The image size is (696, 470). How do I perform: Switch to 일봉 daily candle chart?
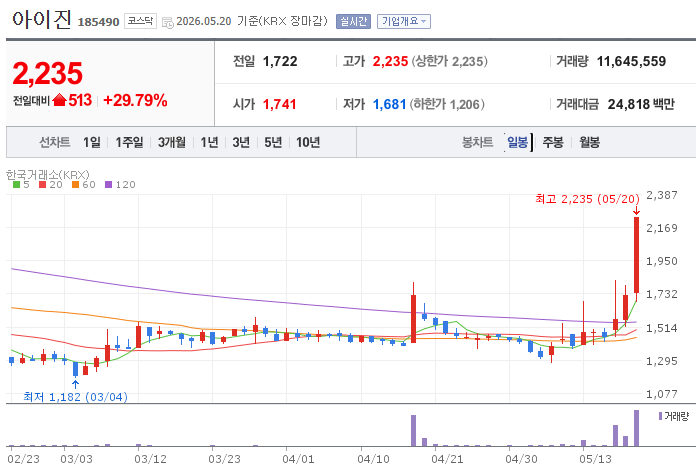click(x=518, y=142)
